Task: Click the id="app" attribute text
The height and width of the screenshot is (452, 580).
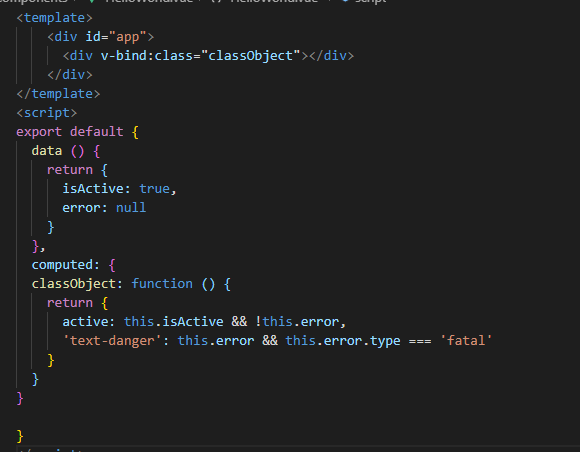Action: click(116, 37)
